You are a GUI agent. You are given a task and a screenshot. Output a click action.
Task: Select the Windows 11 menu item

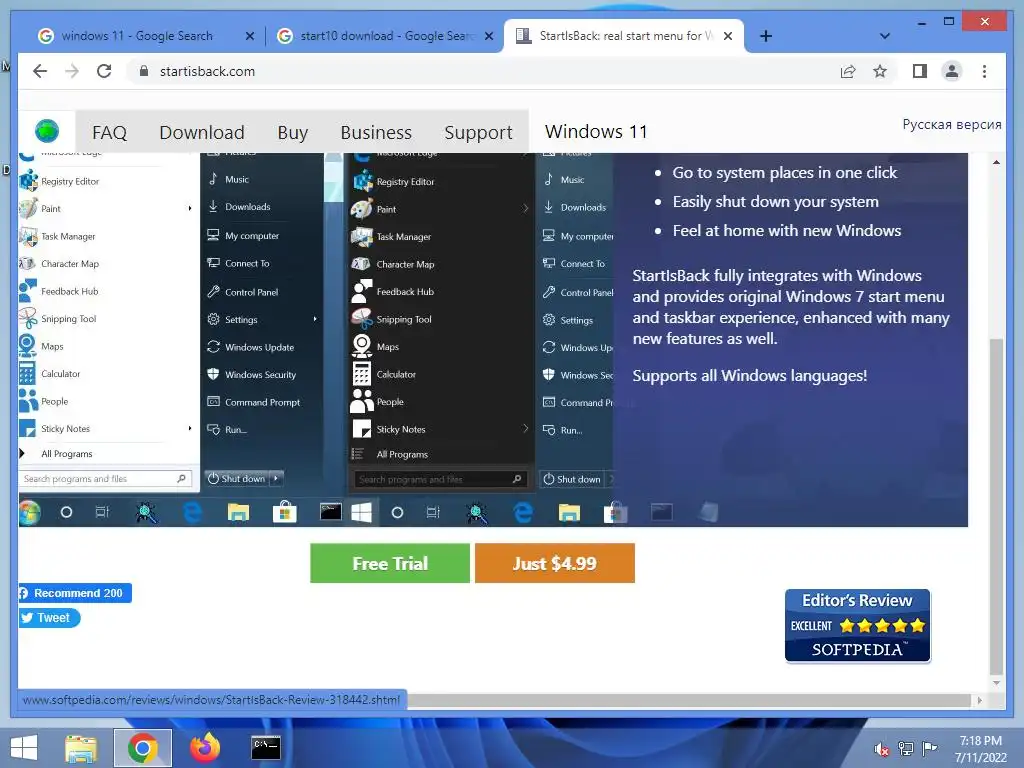click(x=596, y=131)
